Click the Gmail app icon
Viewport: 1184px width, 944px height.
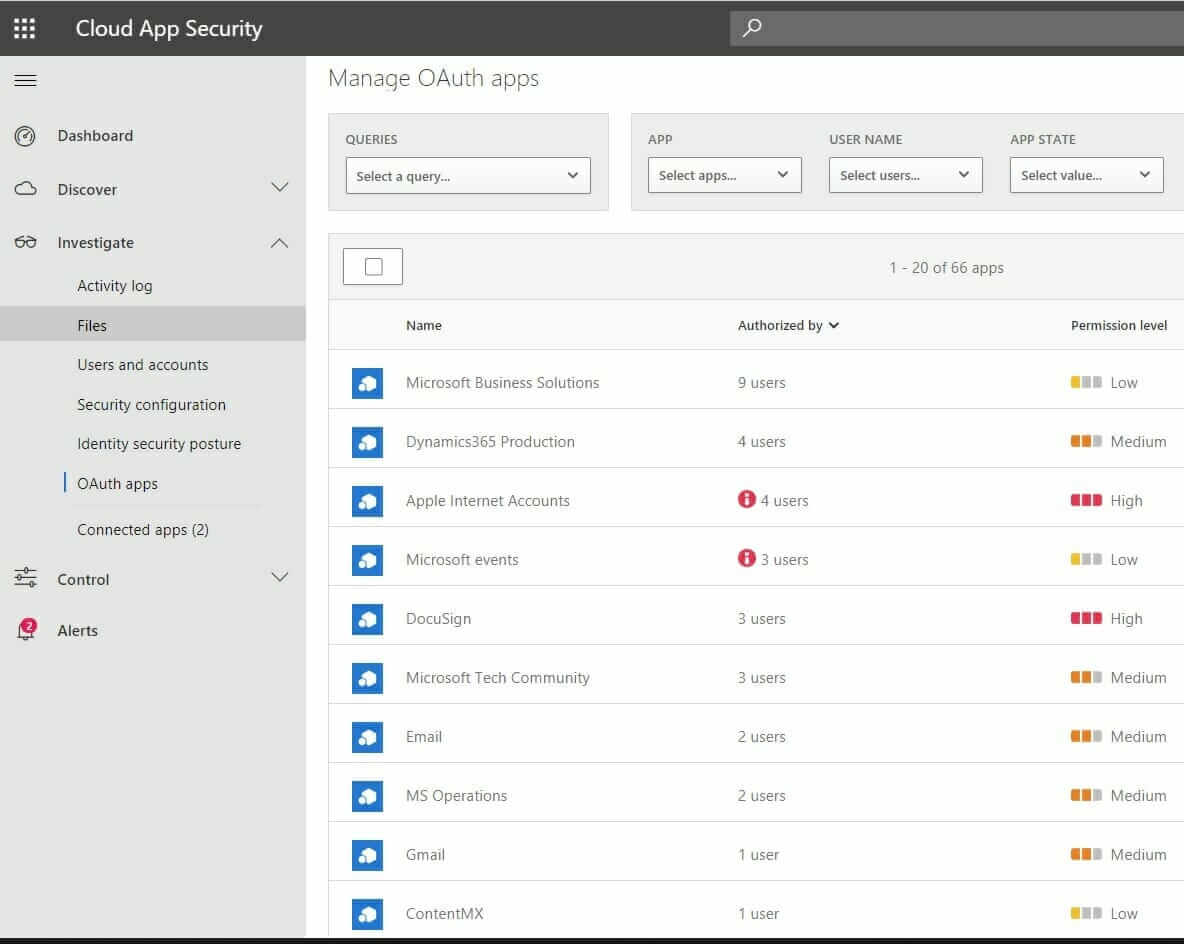click(x=367, y=854)
